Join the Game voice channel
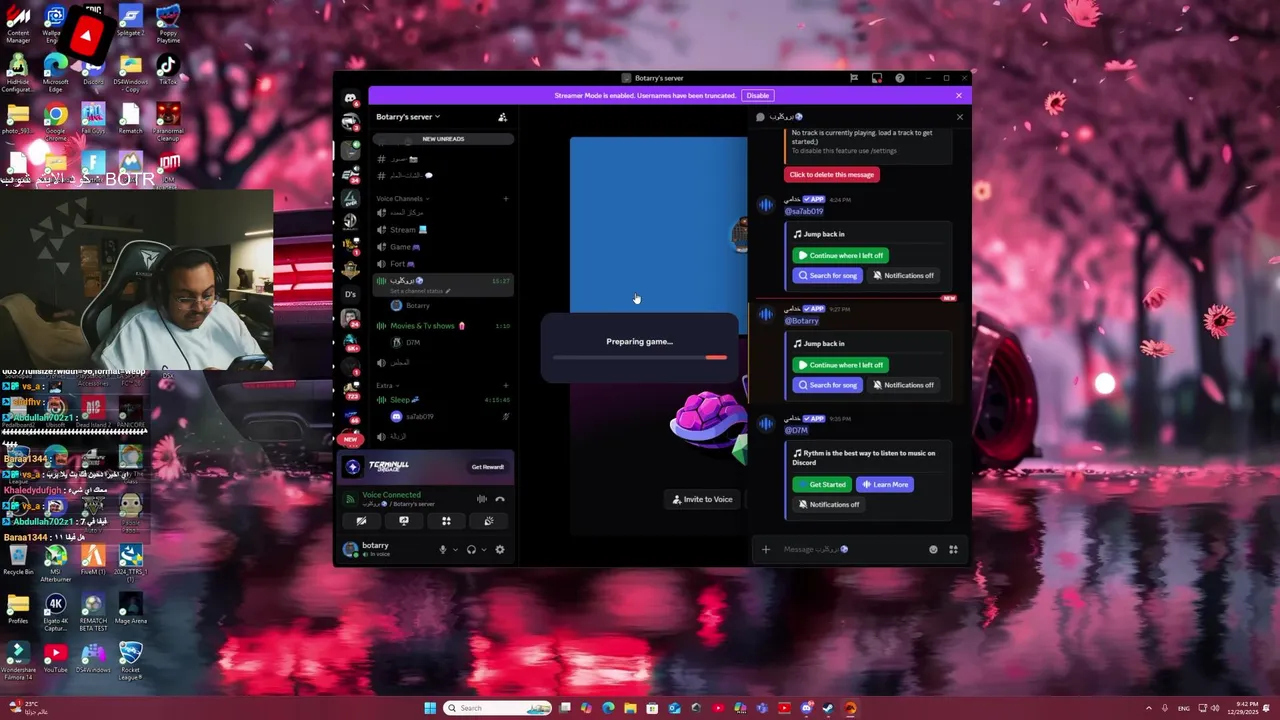This screenshot has width=1280, height=720. [443, 247]
